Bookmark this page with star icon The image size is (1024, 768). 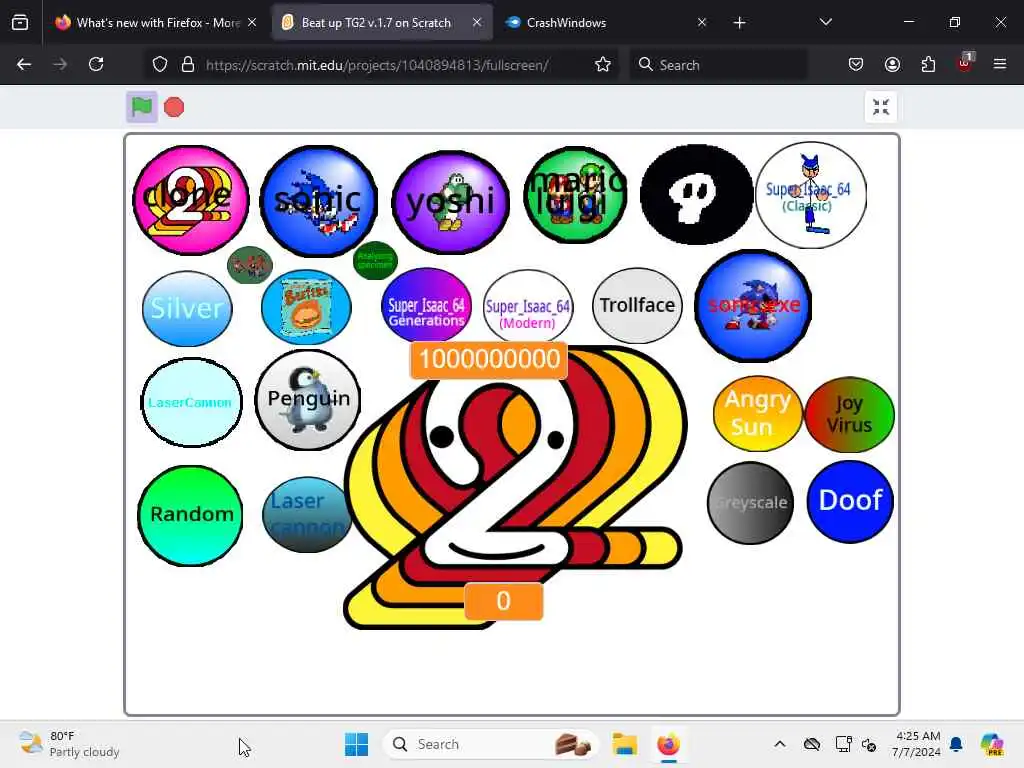point(603,64)
